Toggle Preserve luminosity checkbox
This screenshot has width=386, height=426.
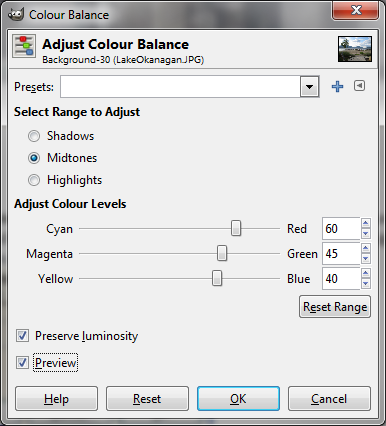pyautogui.click(x=22, y=335)
